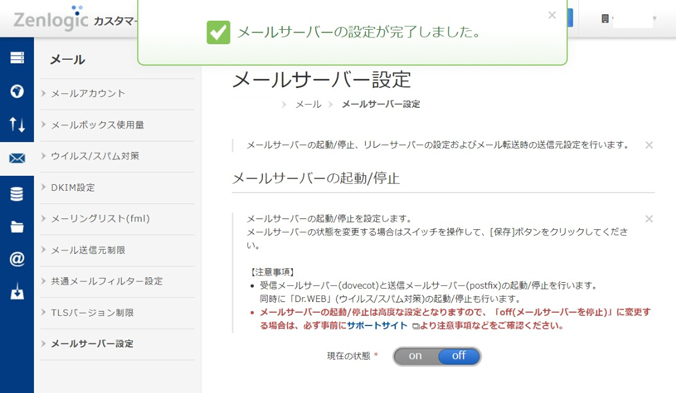Click the サポートサイト link

point(377,326)
